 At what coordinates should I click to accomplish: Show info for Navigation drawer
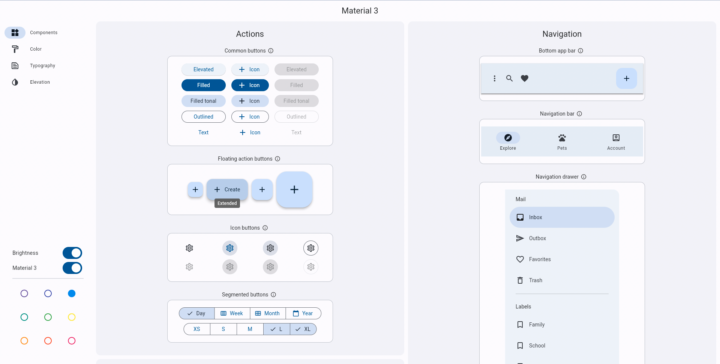584,177
